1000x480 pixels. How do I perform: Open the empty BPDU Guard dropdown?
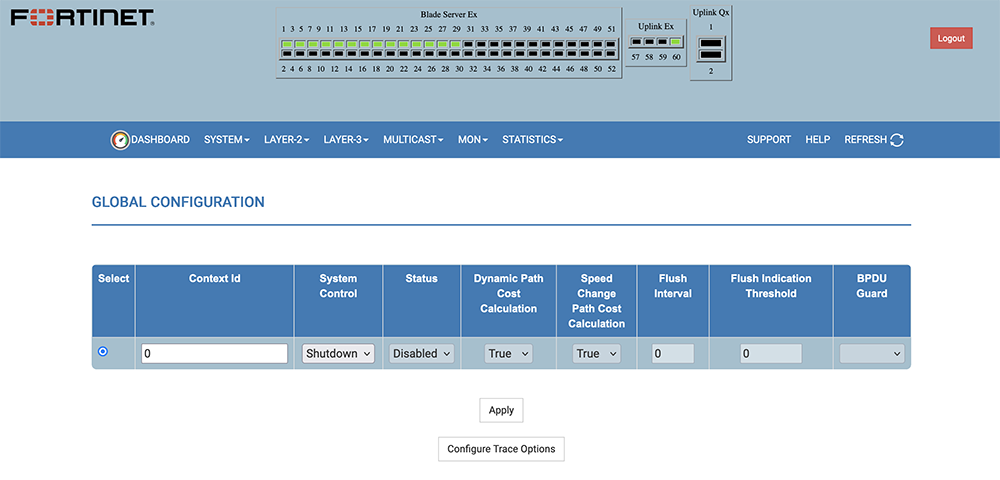[x=872, y=353]
